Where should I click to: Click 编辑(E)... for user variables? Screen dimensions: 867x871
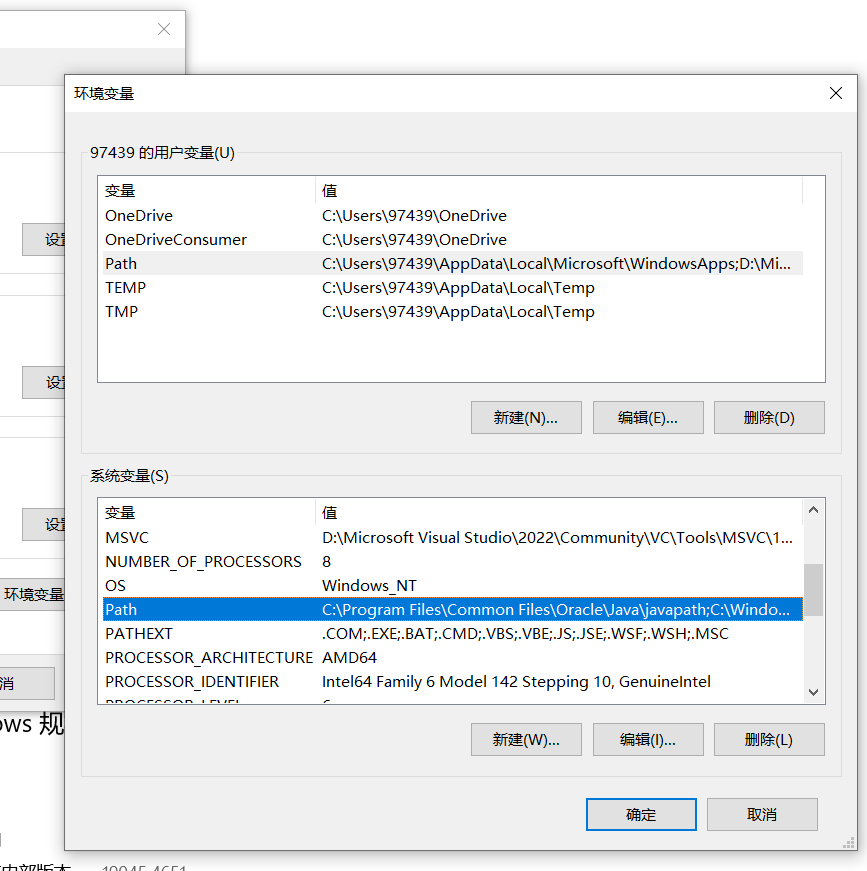648,418
